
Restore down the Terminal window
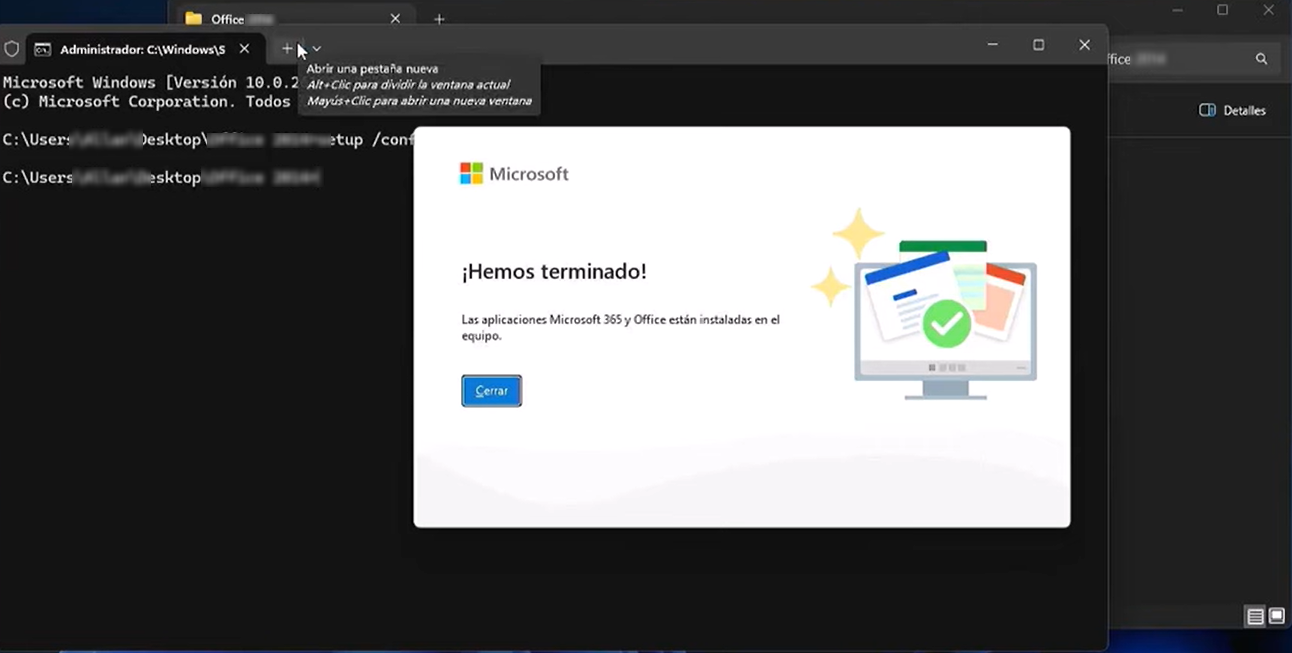[1038, 44]
